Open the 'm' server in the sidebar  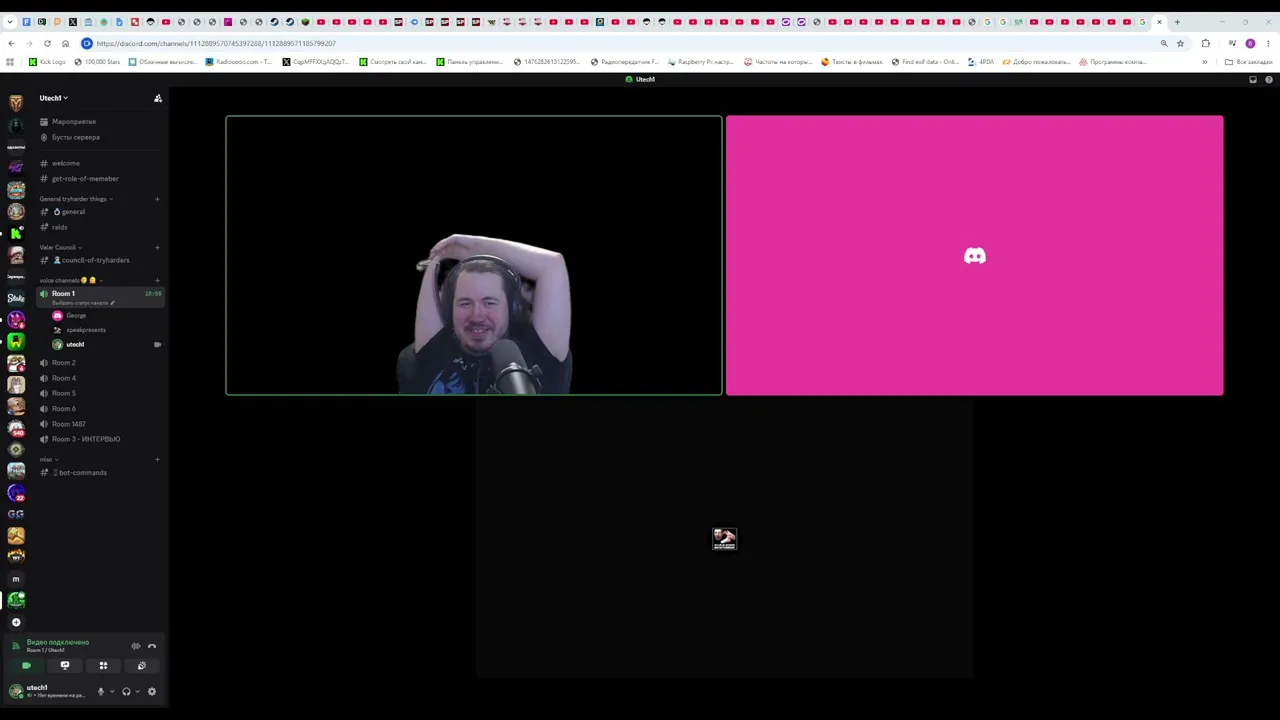pyautogui.click(x=16, y=579)
